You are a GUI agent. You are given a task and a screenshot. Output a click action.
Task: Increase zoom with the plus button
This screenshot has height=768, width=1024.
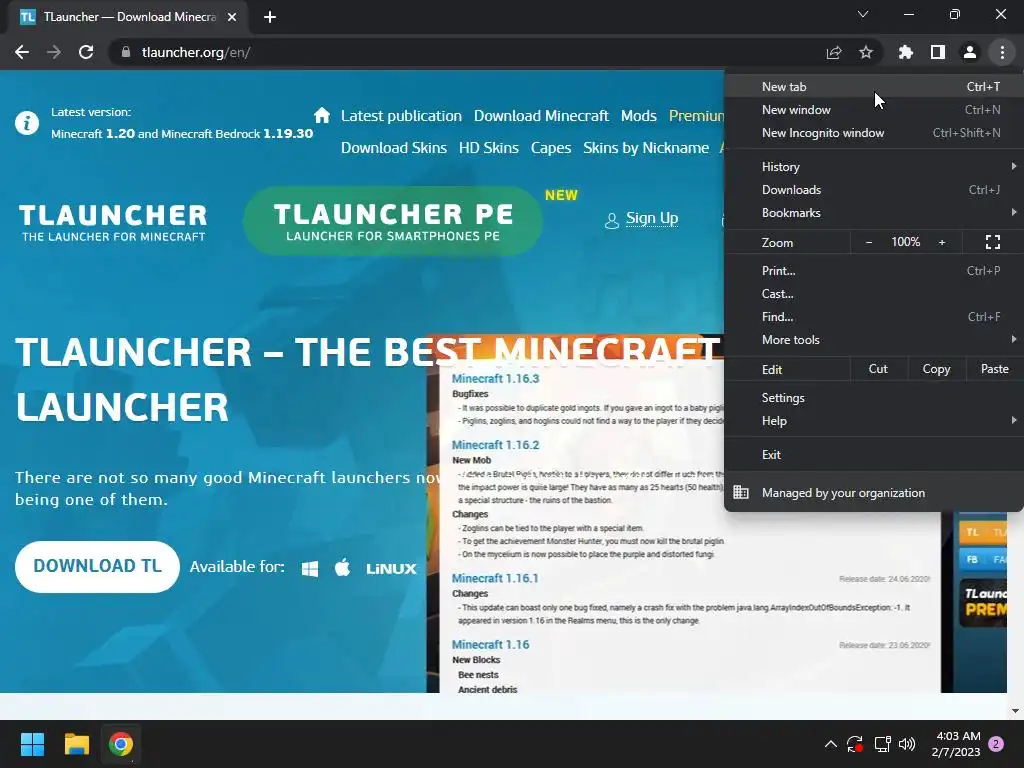tap(942, 242)
